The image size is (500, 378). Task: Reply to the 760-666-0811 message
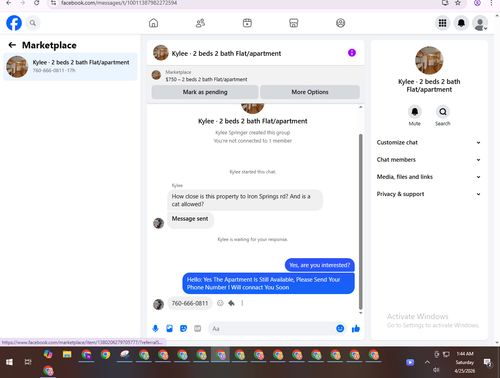pos(231,303)
